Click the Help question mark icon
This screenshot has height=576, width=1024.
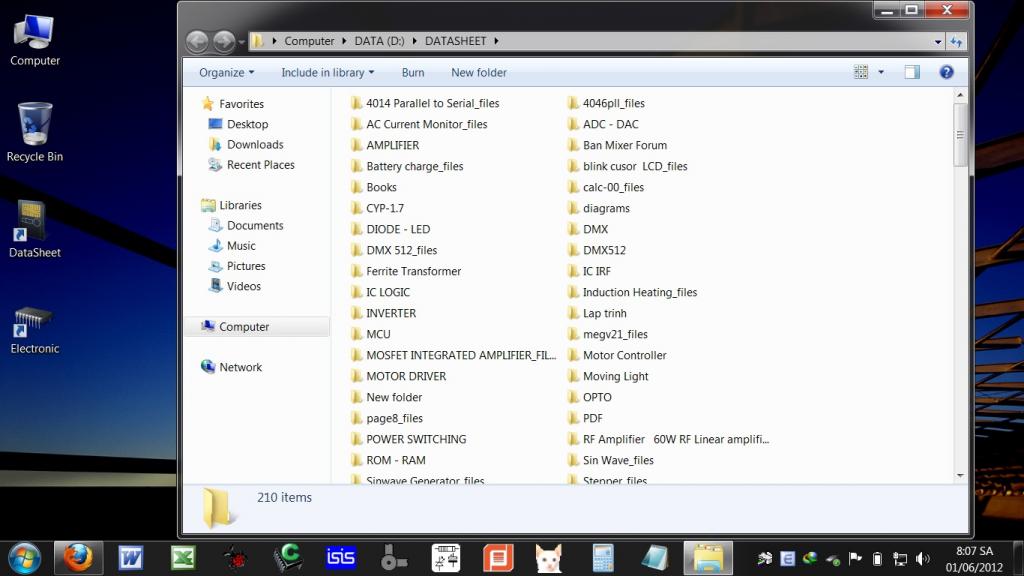(x=946, y=72)
